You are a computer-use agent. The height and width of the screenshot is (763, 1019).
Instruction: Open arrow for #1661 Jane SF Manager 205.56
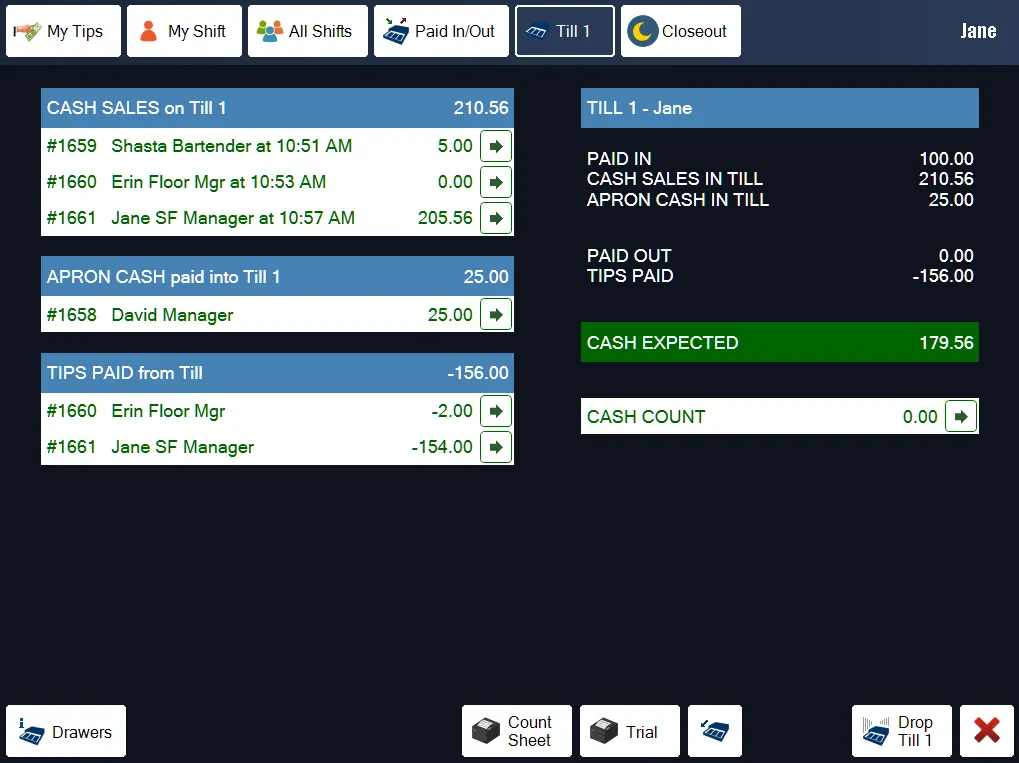[496, 218]
